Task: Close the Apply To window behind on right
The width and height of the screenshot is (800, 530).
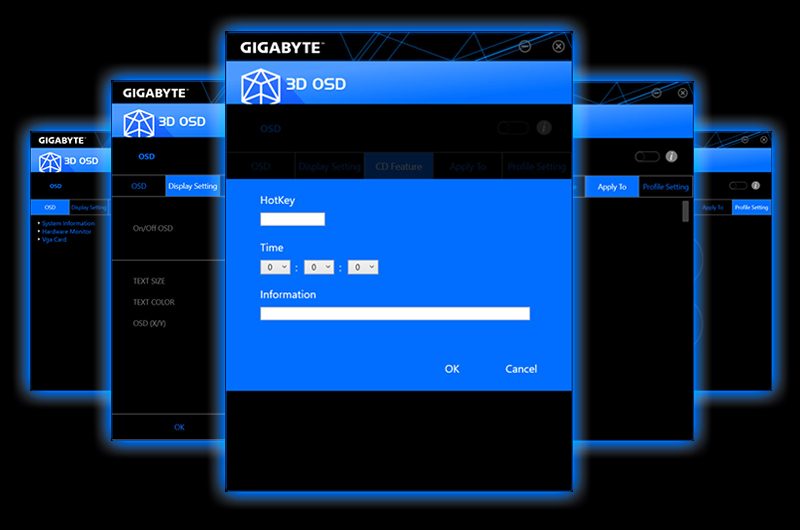Action: pyautogui.click(x=683, y=93)
